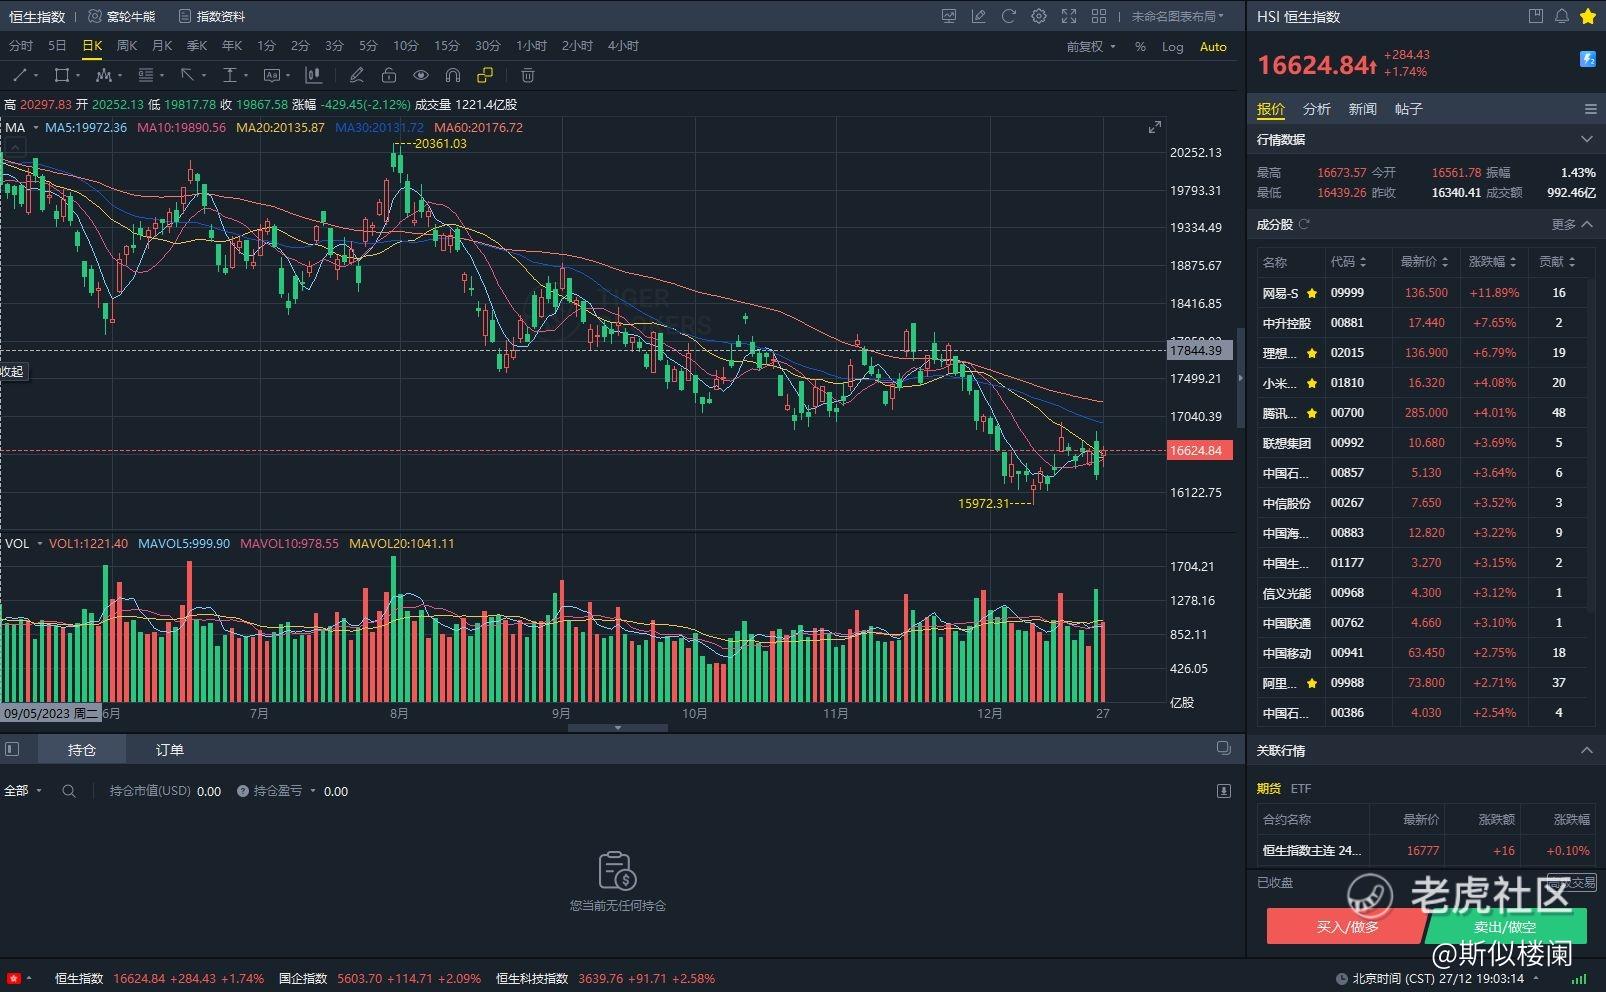1606x992 pixels.
Task: Sort constituents by 最新价 column
Action: click(x=1424, y=262)
